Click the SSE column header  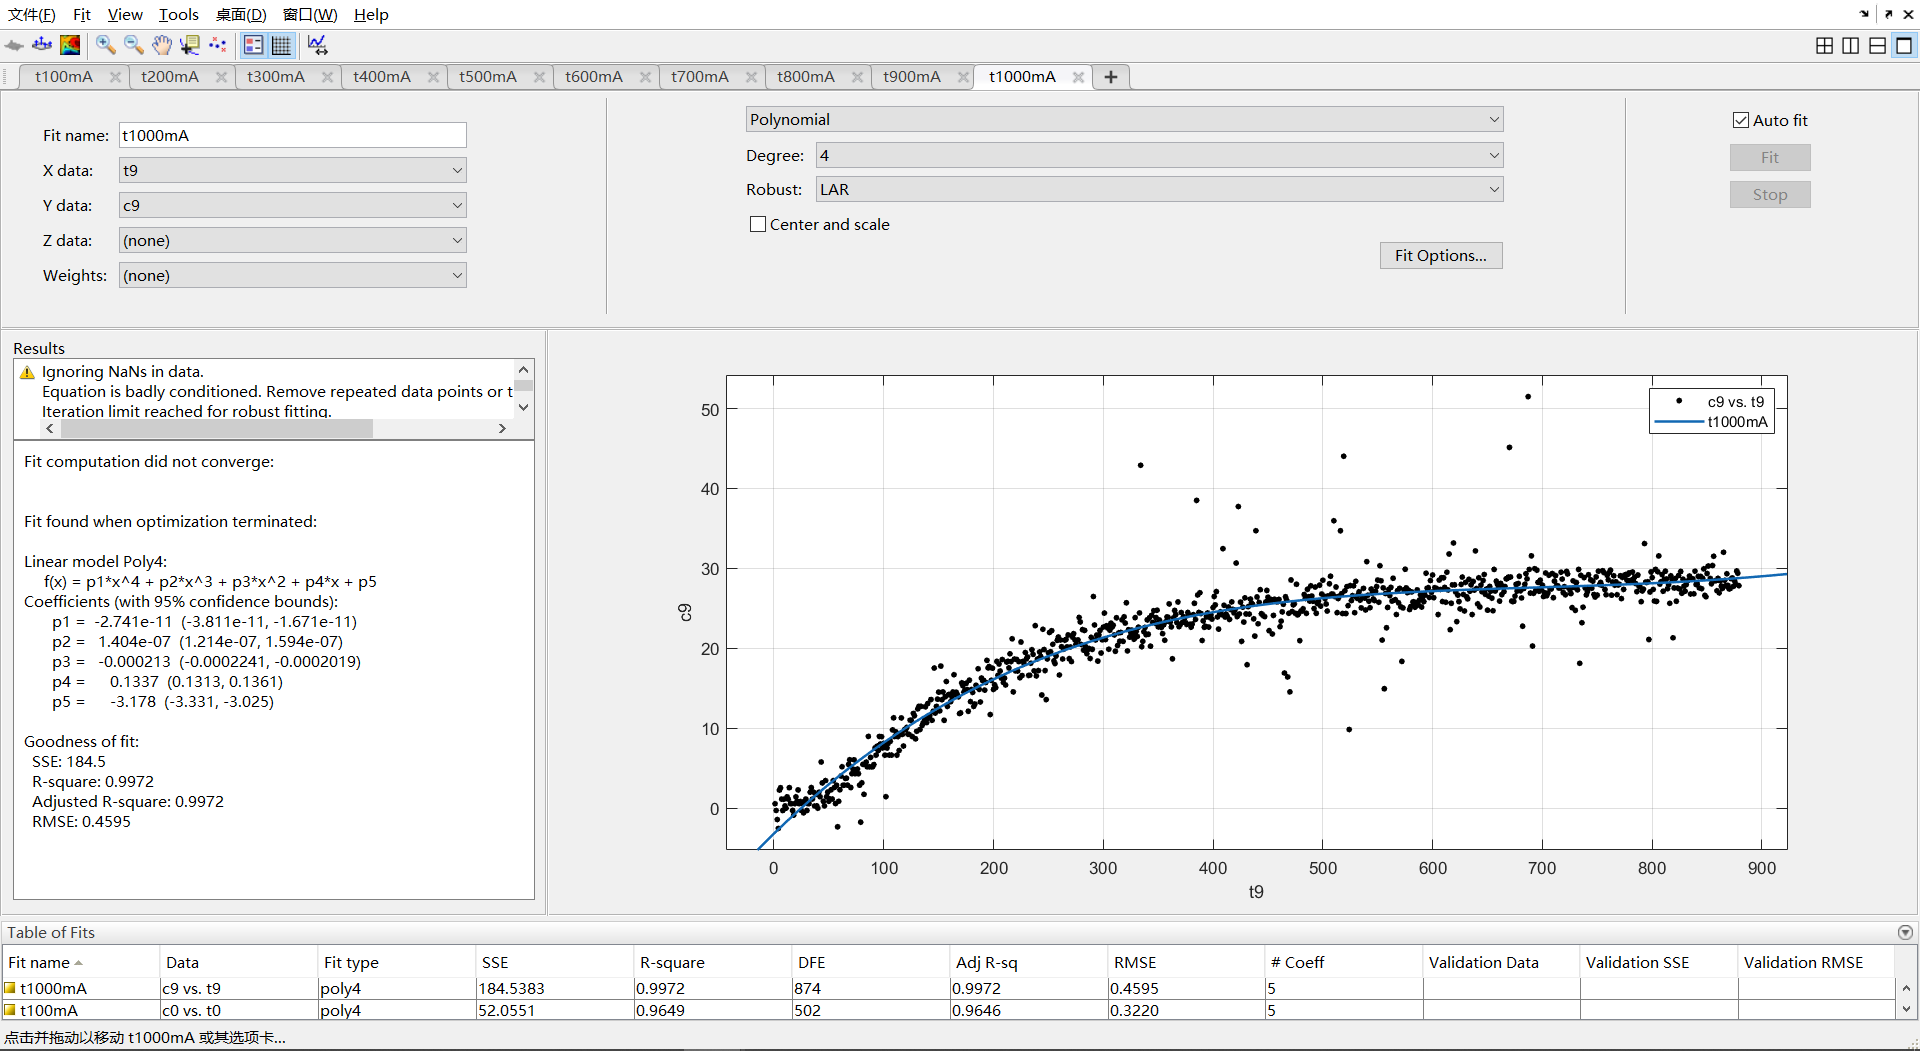click(x=554, y=962)
